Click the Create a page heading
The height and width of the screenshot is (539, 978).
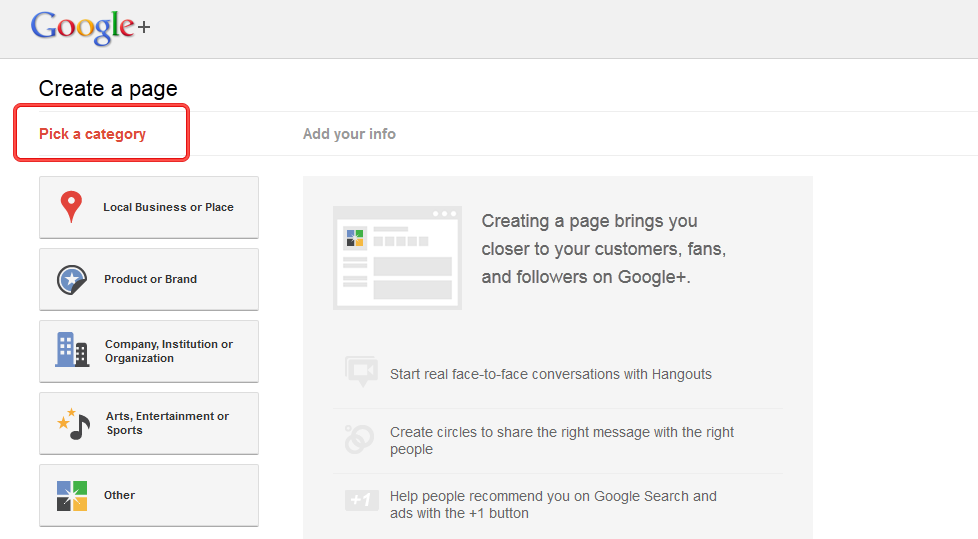(108, 89)
